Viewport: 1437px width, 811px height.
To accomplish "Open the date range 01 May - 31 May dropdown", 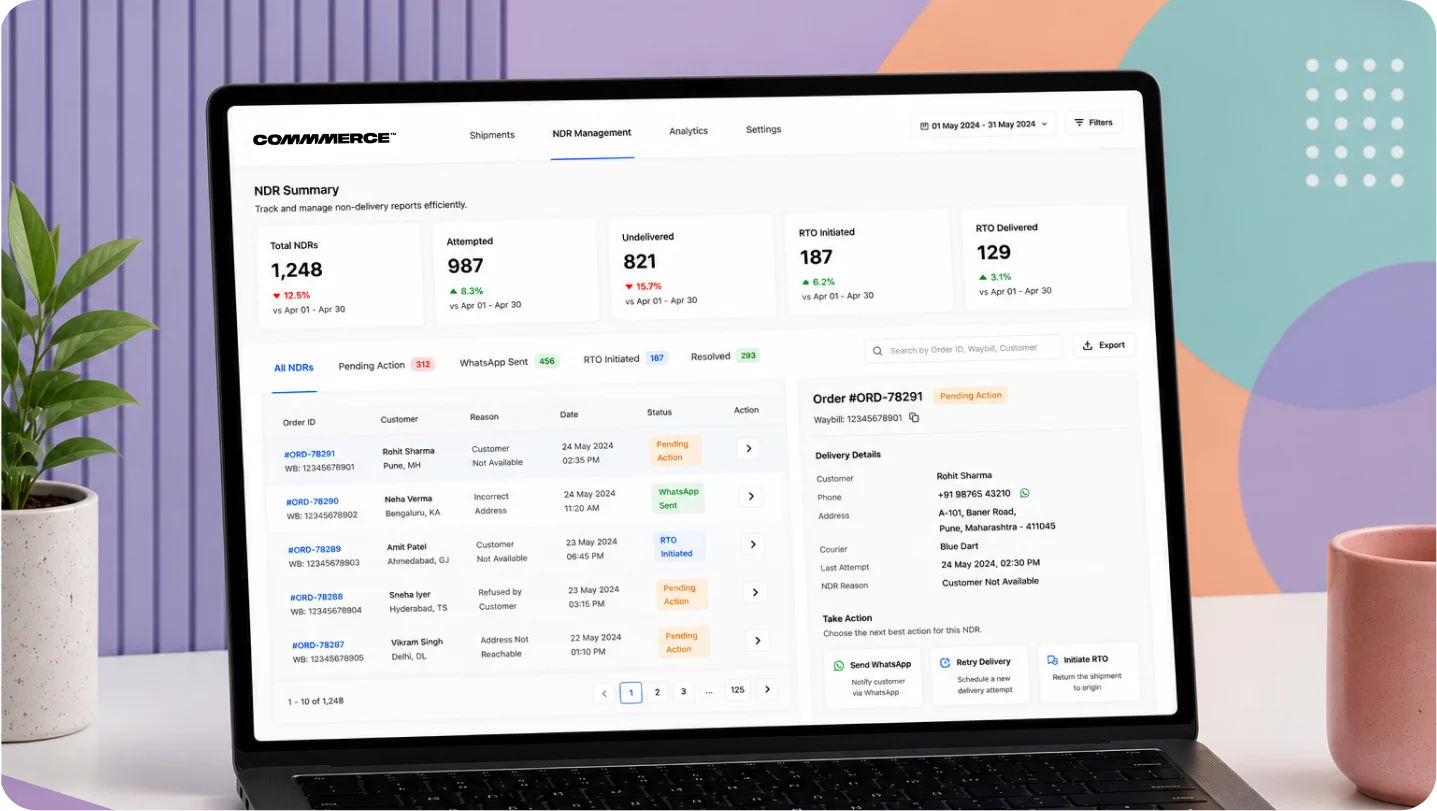I will [983, 125].
